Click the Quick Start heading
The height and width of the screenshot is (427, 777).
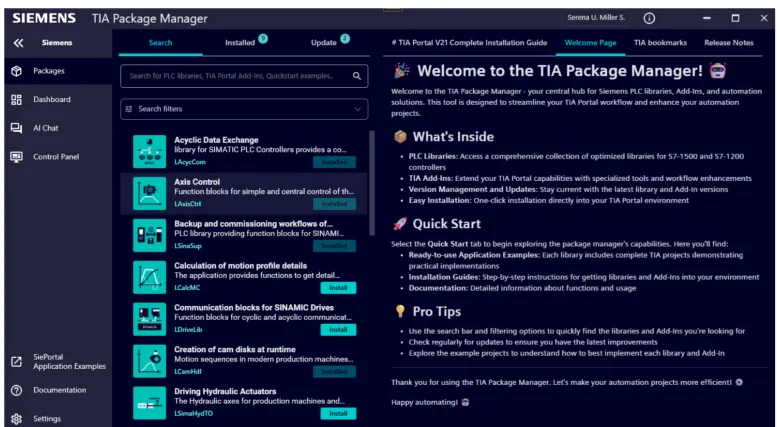446,224
